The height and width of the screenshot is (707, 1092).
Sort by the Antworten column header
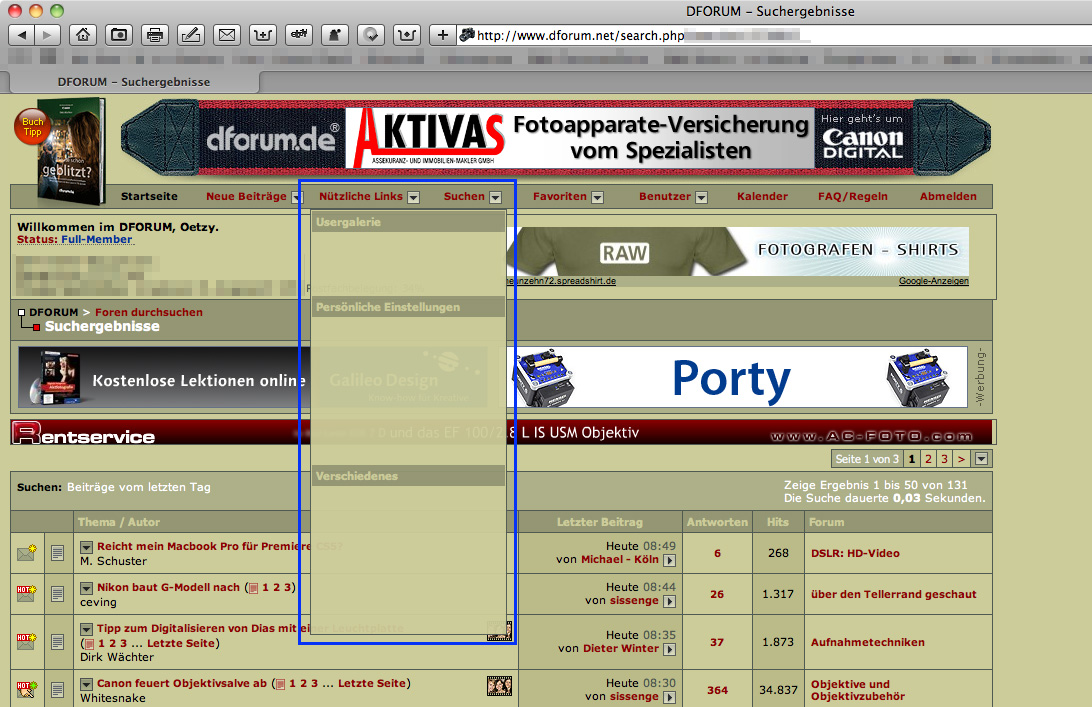coord(717,522)
